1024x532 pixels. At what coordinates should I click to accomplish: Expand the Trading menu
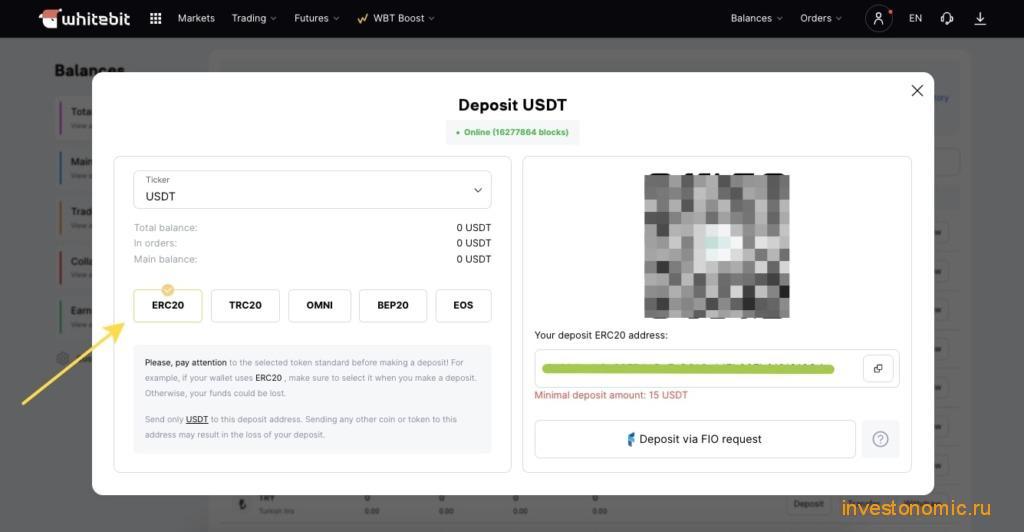pos(253,18)
